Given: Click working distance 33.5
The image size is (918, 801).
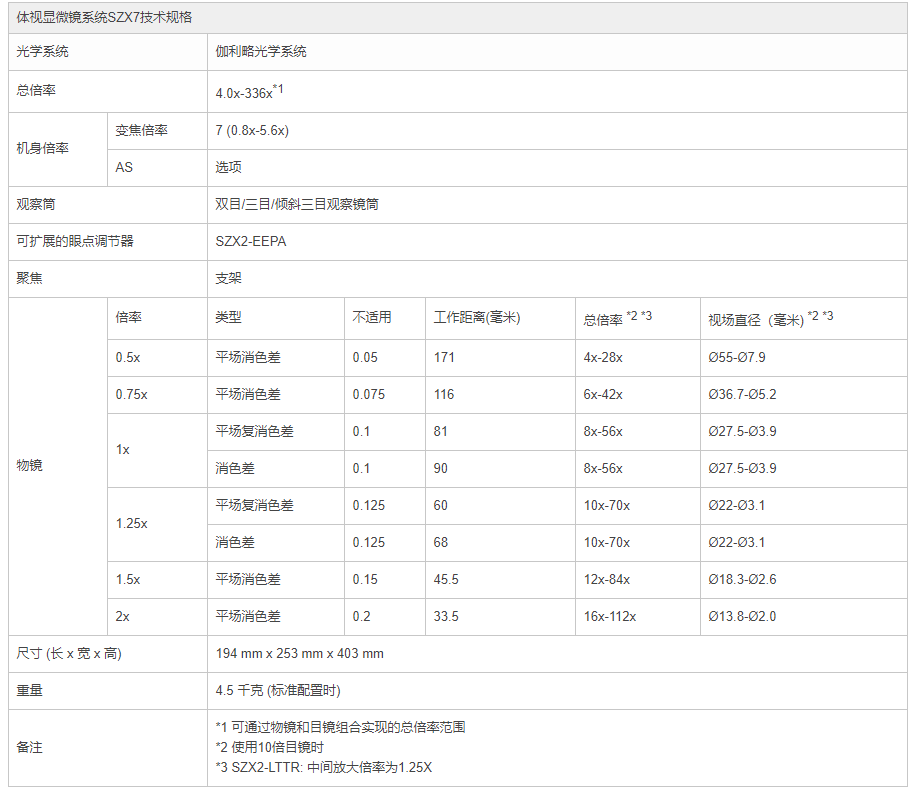Looking at the screenshot, I should coord(446,617).
